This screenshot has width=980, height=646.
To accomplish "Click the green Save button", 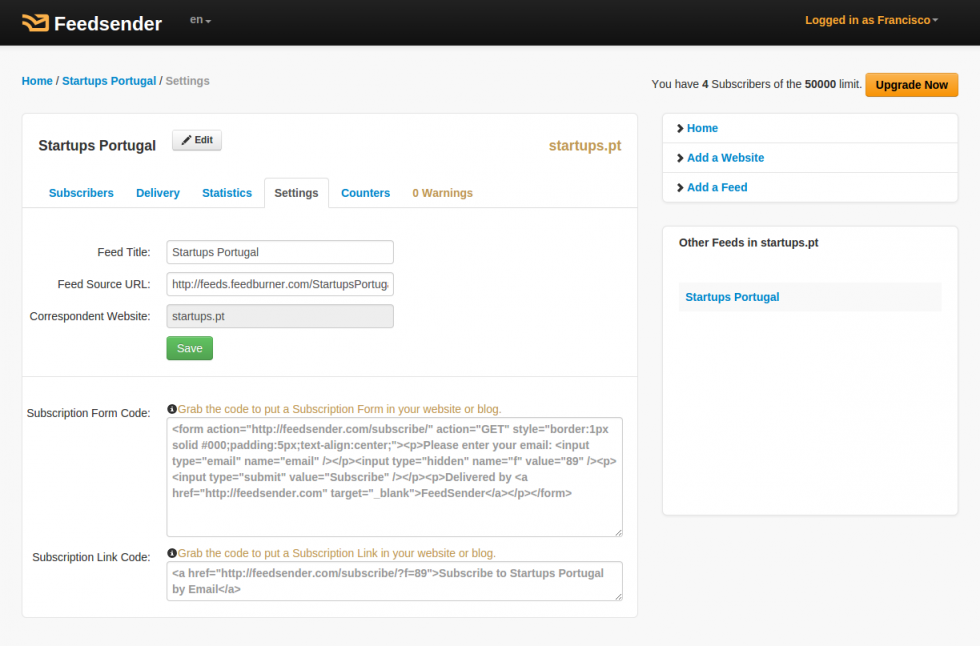I will [189, 348].
